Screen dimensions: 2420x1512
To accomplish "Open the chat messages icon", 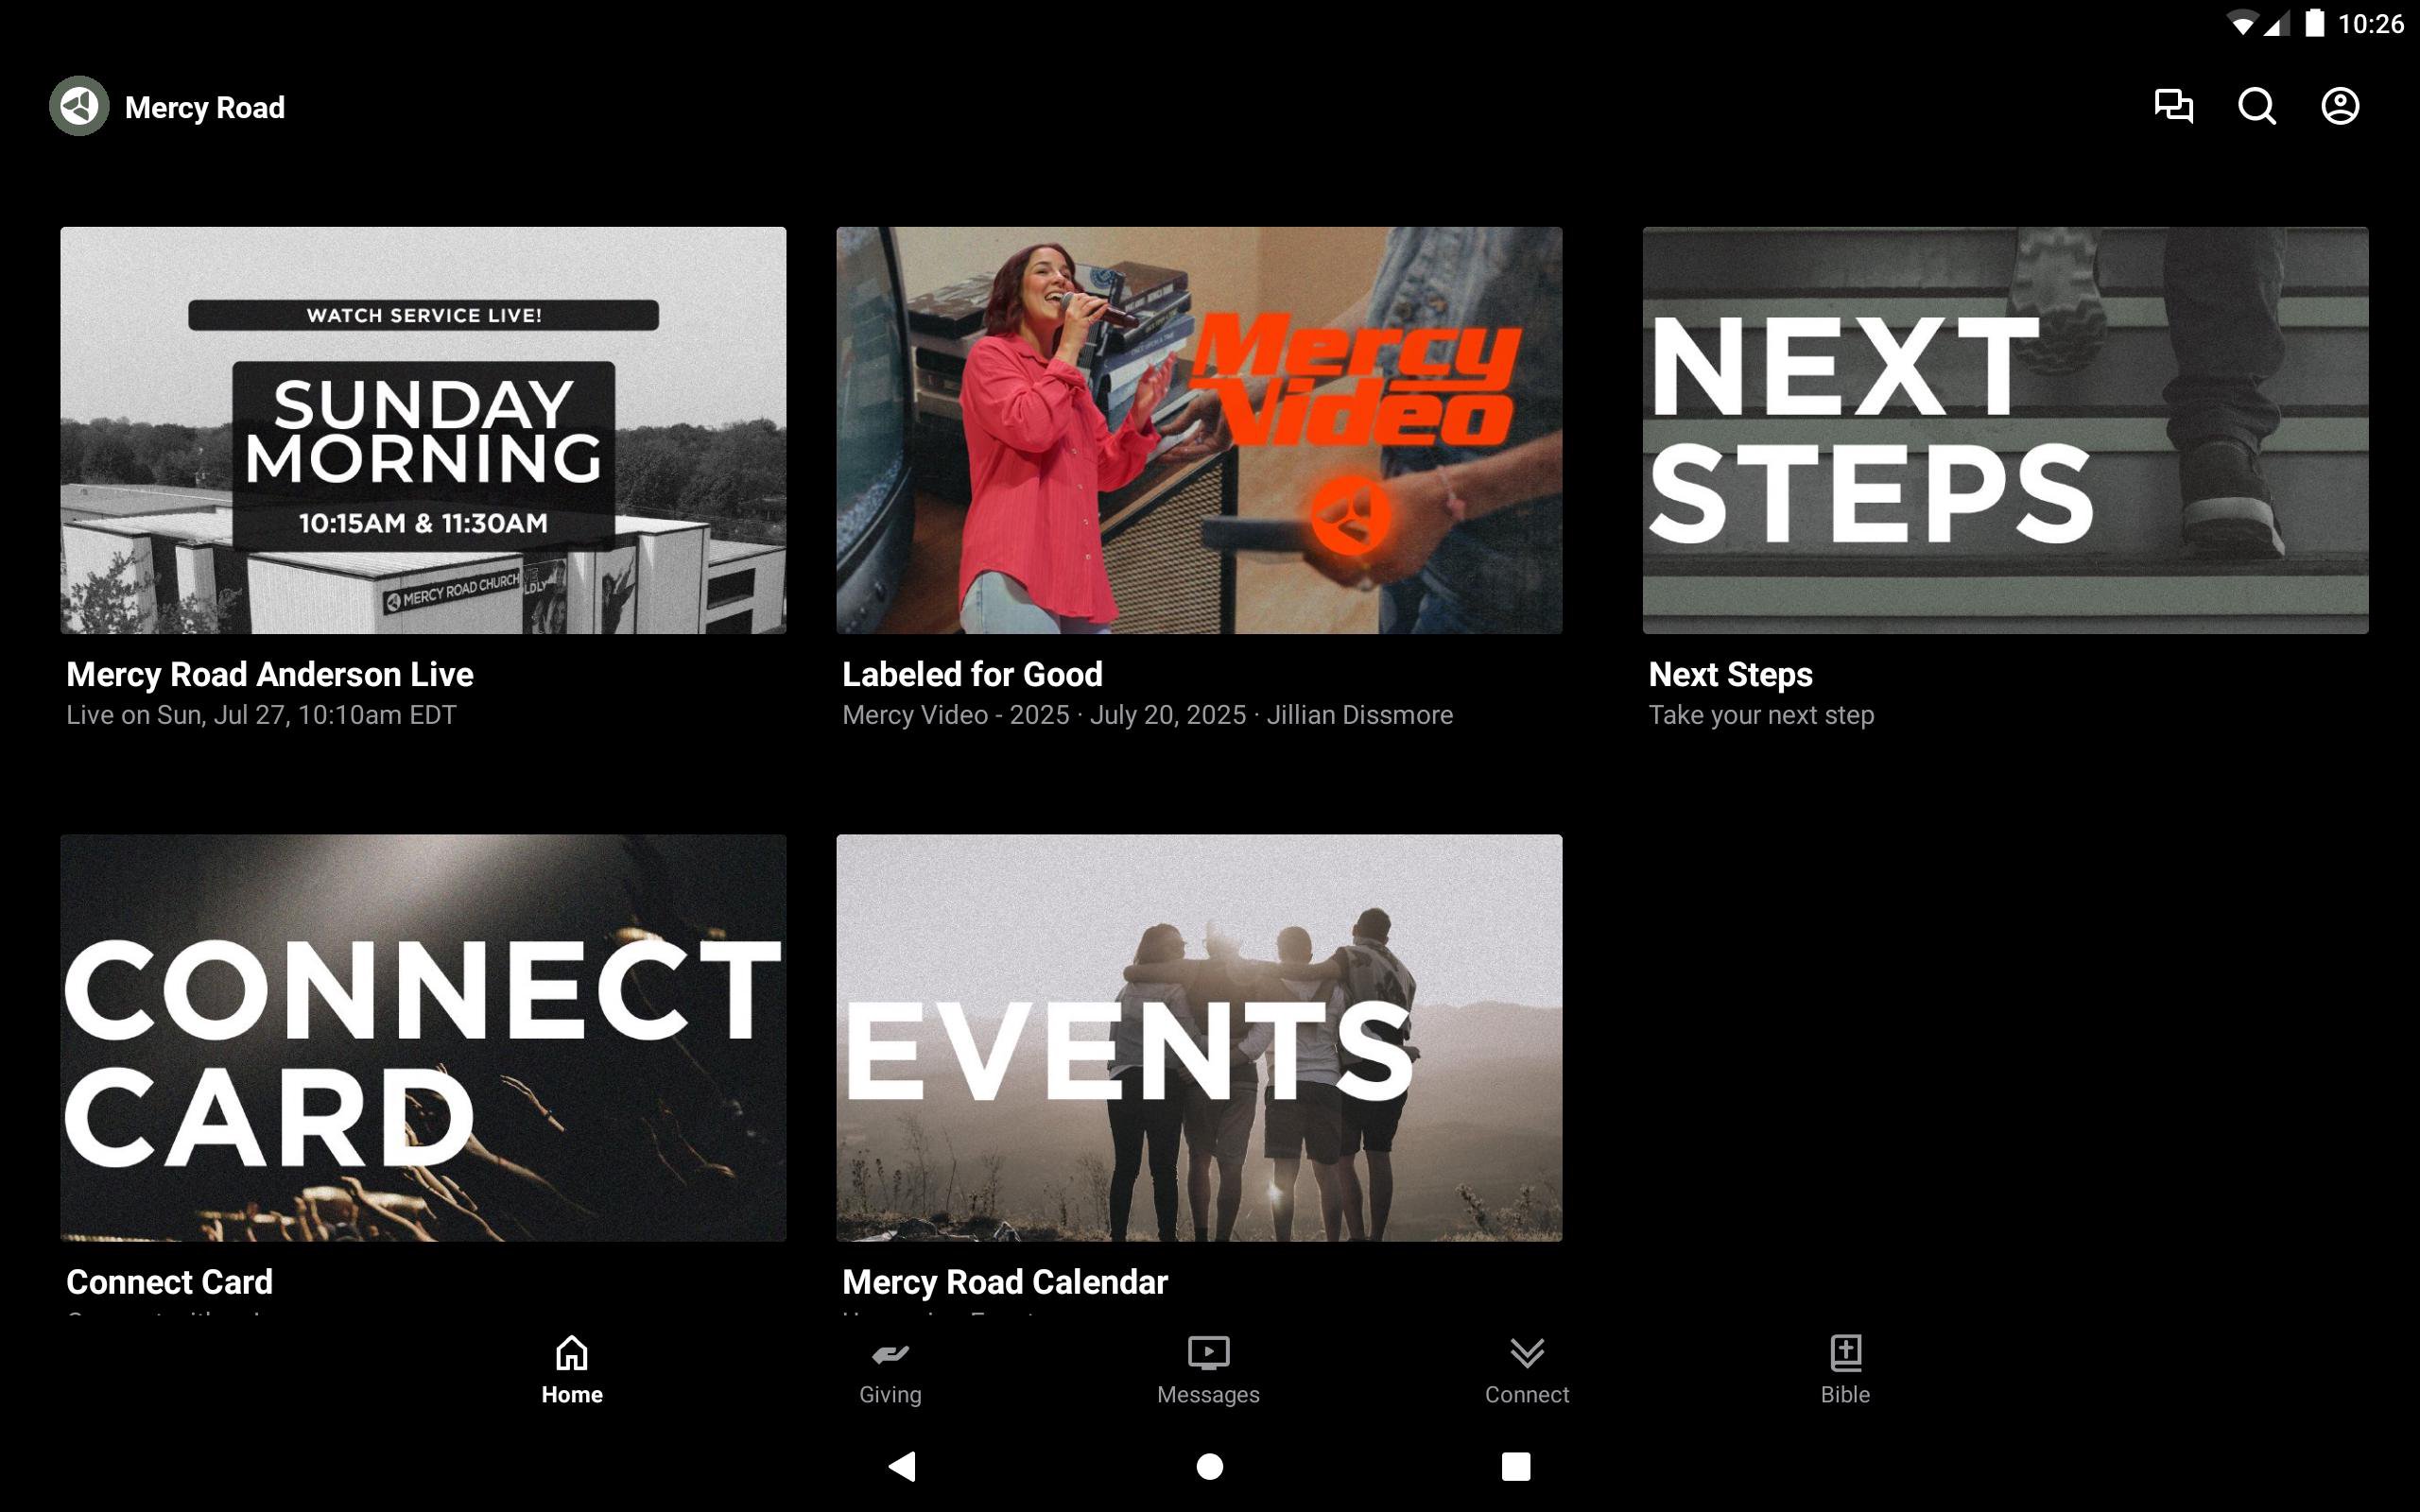I will (x=2173, y=106).
